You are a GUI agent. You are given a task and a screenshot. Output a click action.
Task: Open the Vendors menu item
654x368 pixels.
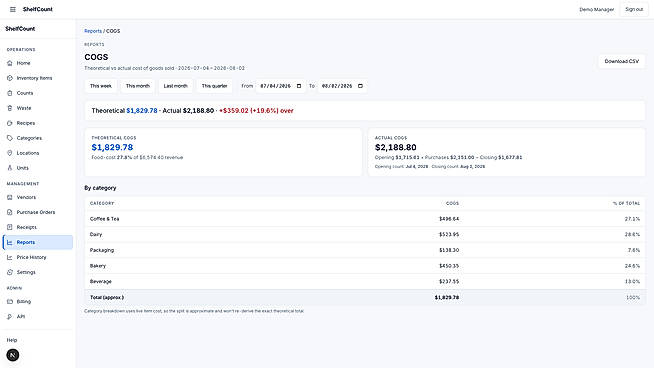(38, 197)
